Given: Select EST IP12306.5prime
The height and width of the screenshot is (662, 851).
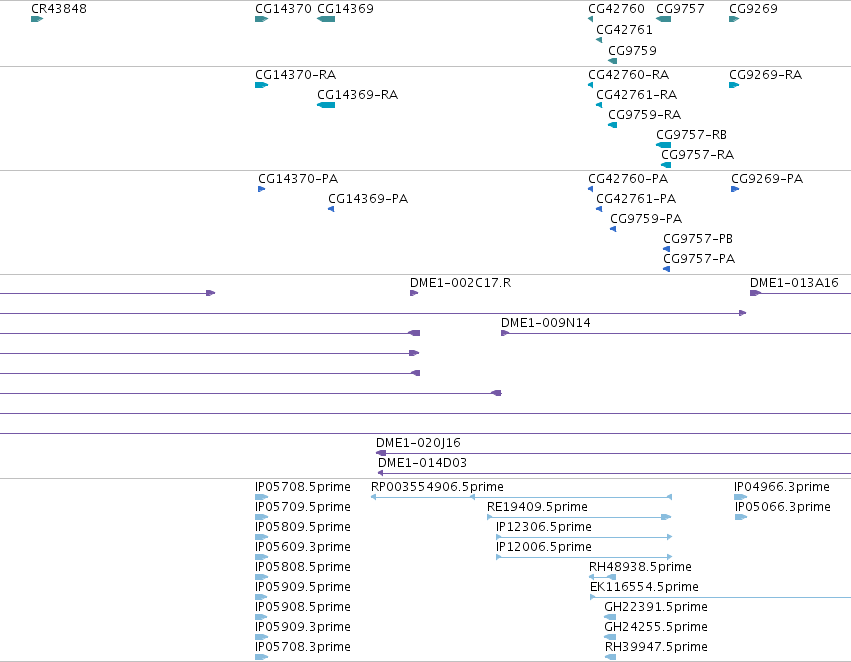Looking at the screenshot, I should (544, 527).
